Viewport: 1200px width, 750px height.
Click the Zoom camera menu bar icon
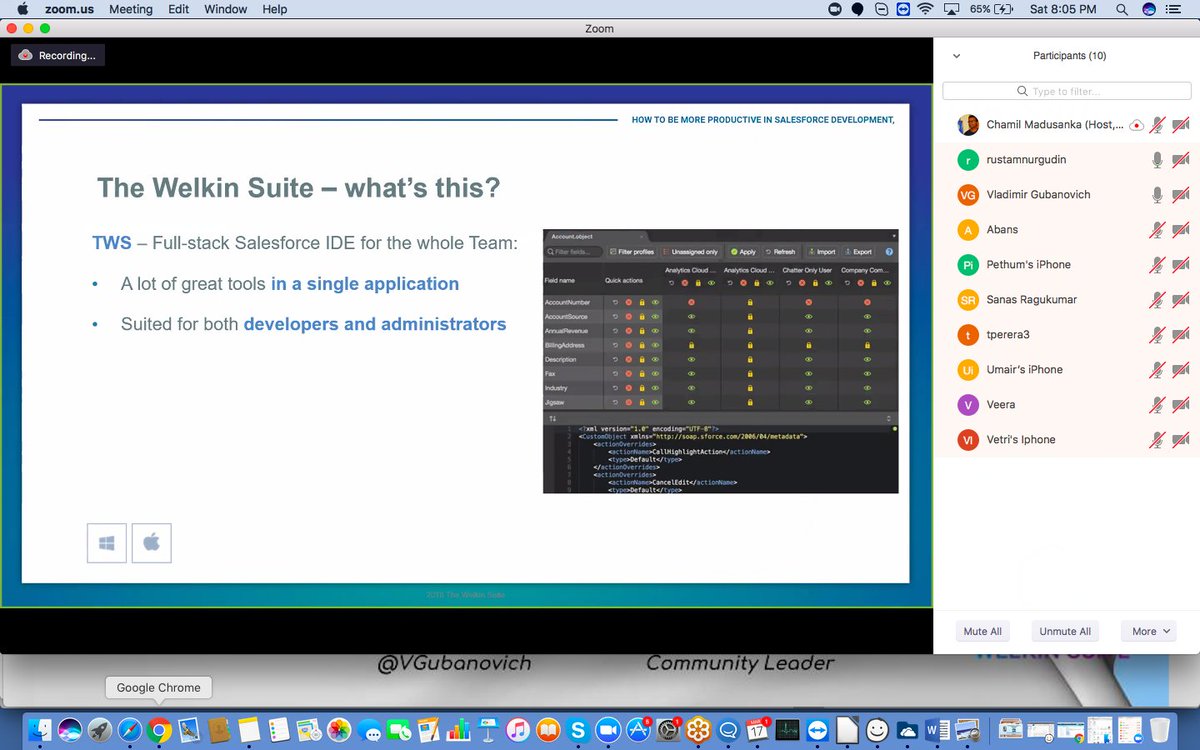point(835,9)
